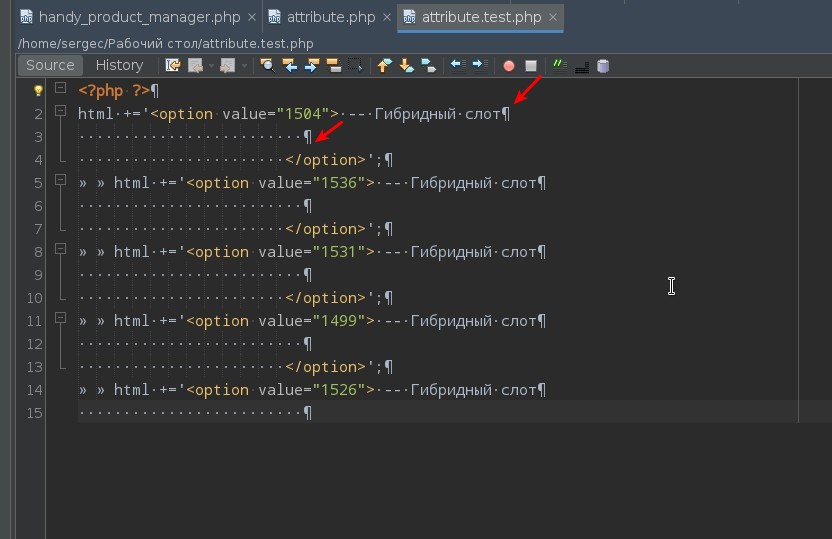832x539 pixels.
Task: Toggle rectangular selection mode
Action: coord(355,66)
